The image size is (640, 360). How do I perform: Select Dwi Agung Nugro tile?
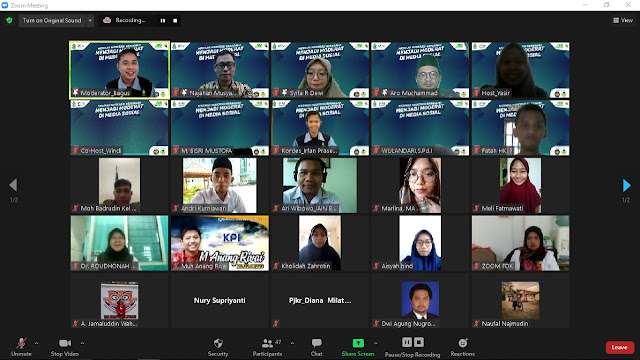tap(420, 300)
